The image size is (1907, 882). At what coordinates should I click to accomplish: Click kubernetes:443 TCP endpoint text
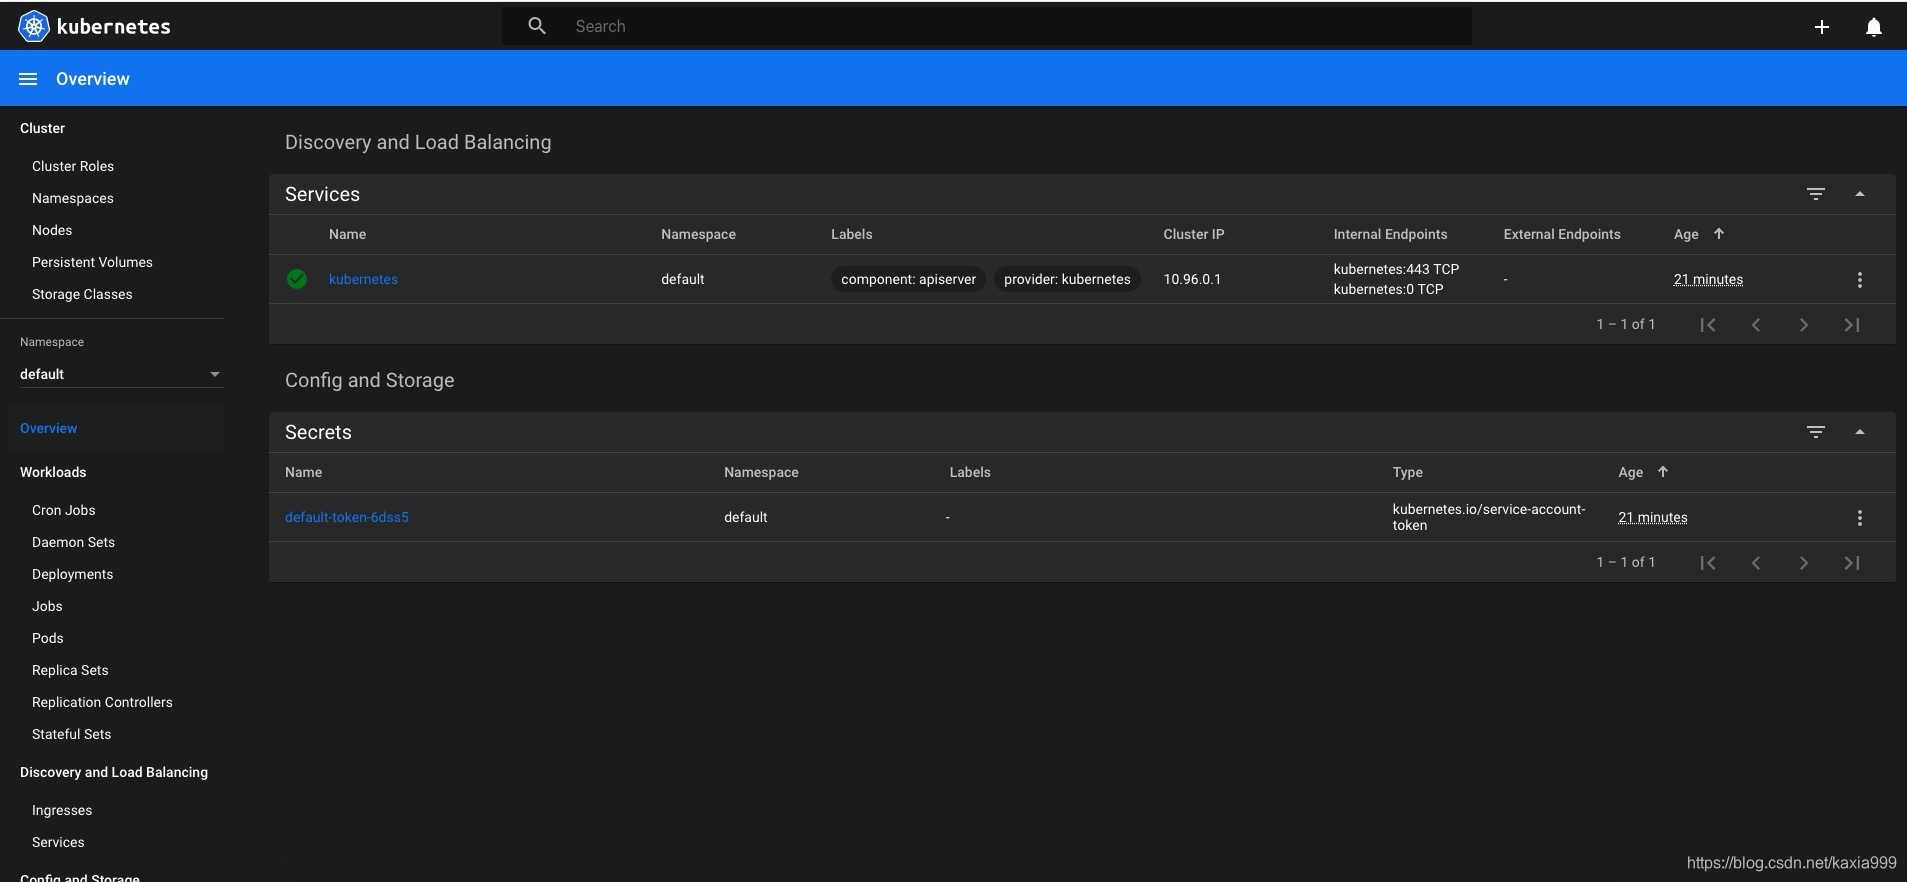pos(1396,269)
